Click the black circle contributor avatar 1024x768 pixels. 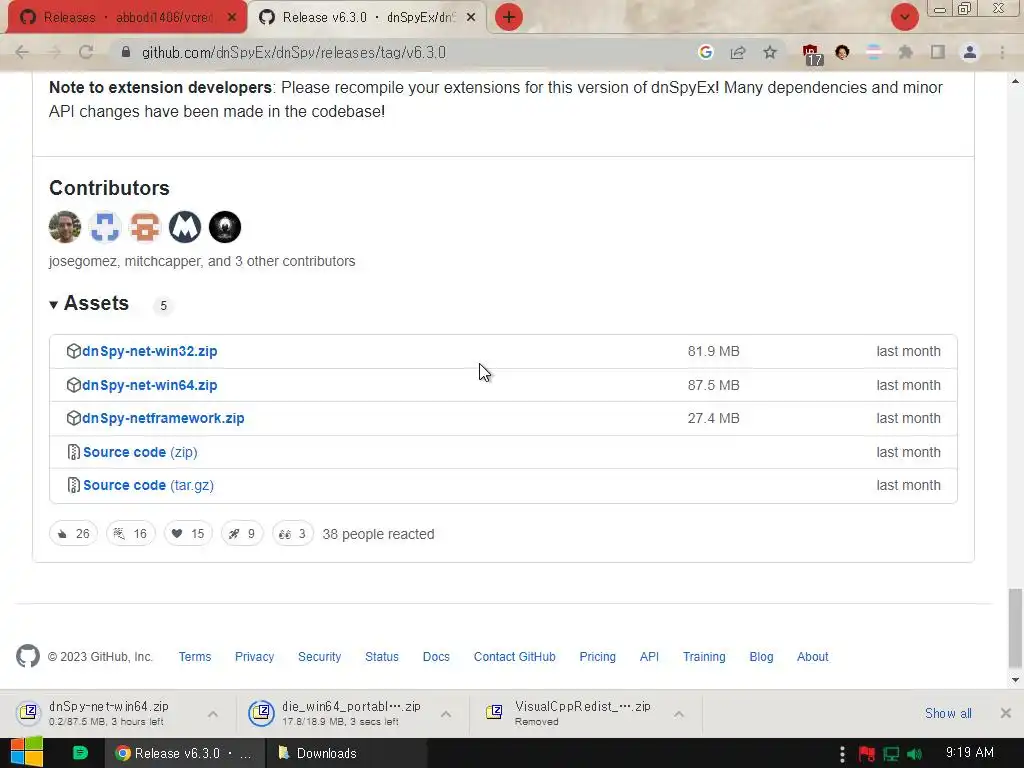[225, 227]
